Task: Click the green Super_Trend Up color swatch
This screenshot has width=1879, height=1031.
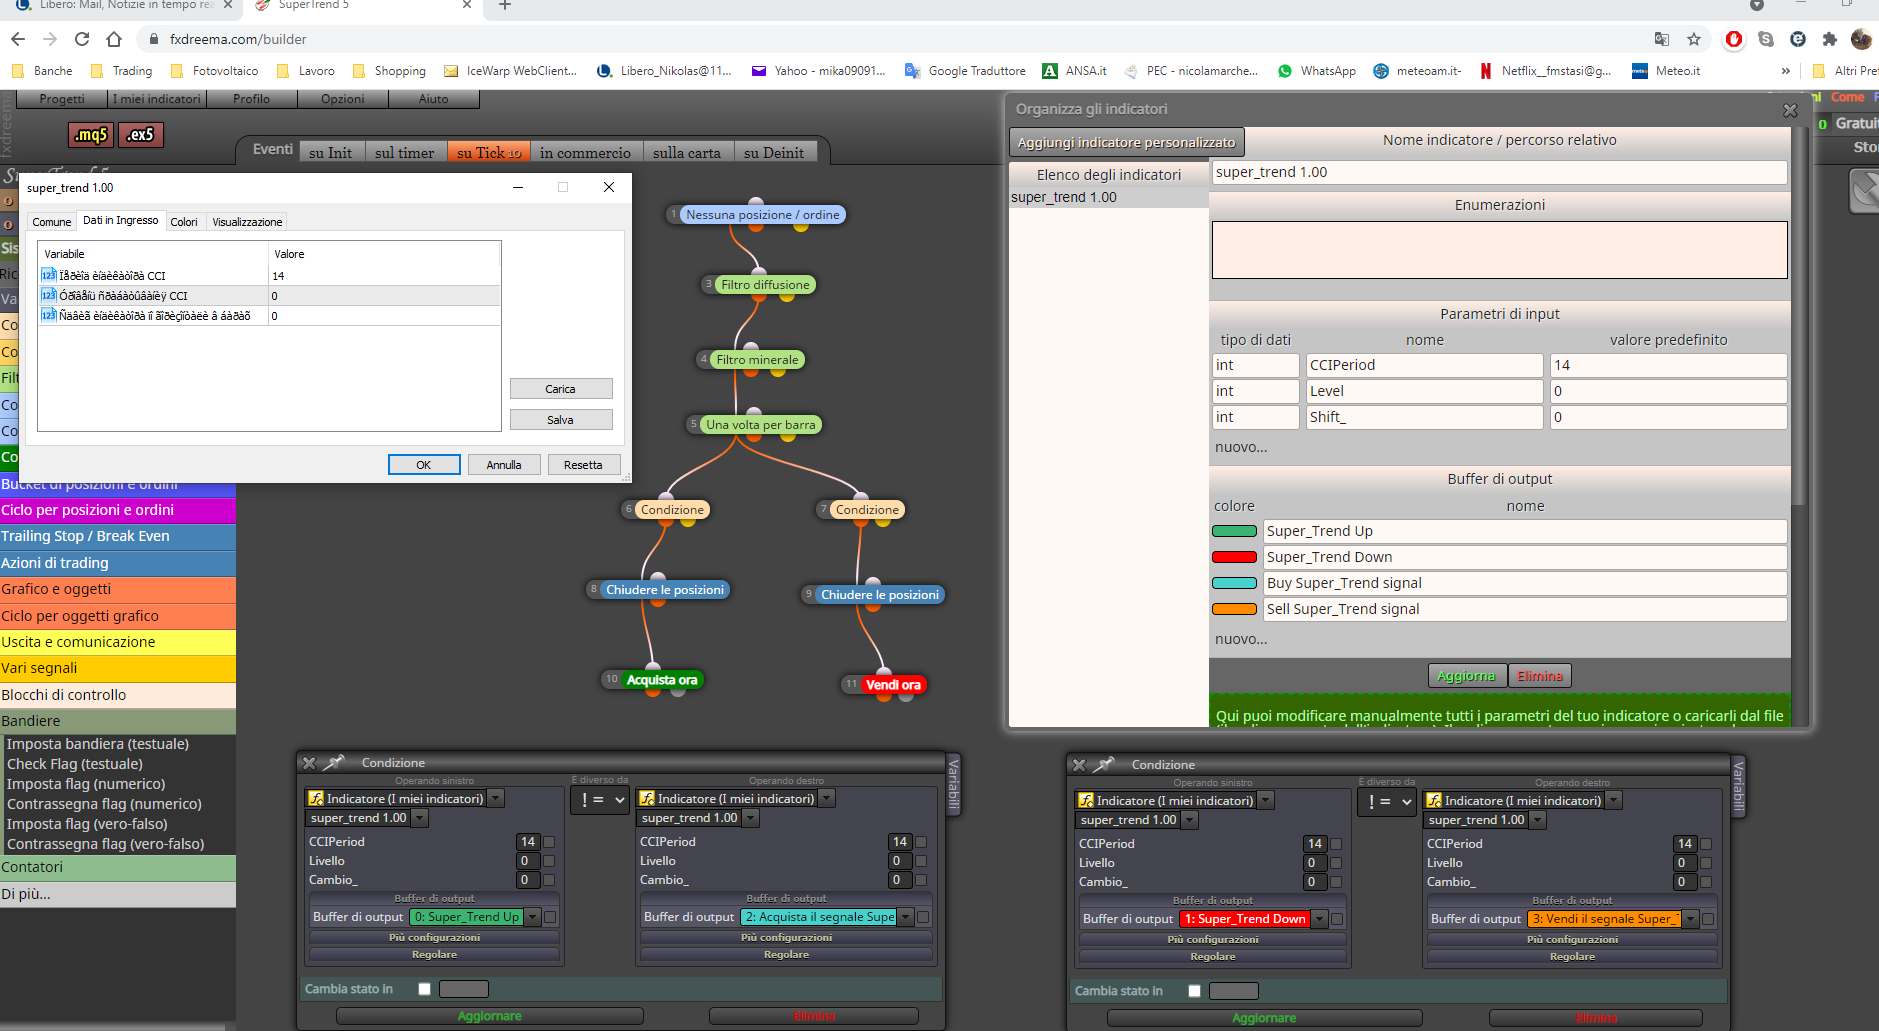Action: point(1234,531)
